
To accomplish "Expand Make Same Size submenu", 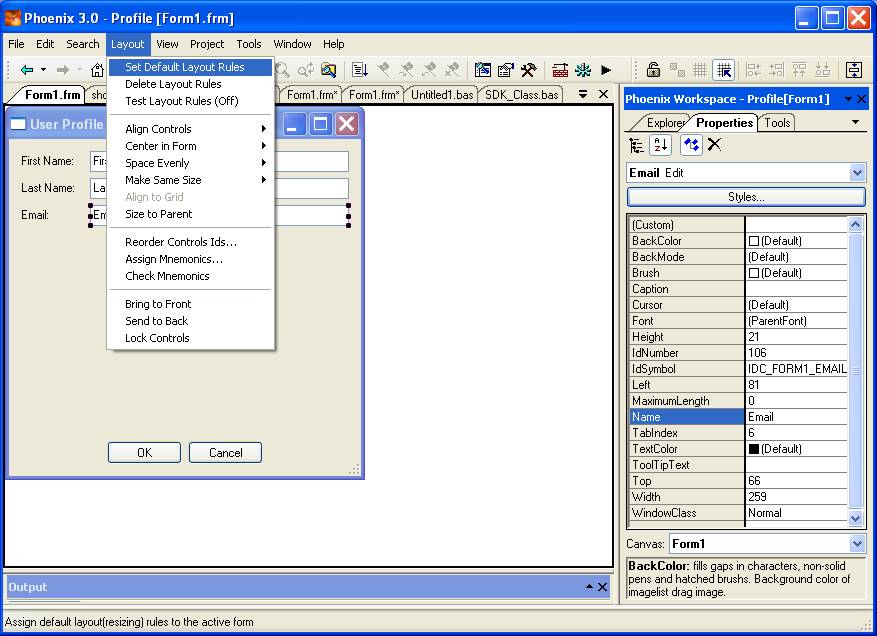I will (190, 180).
